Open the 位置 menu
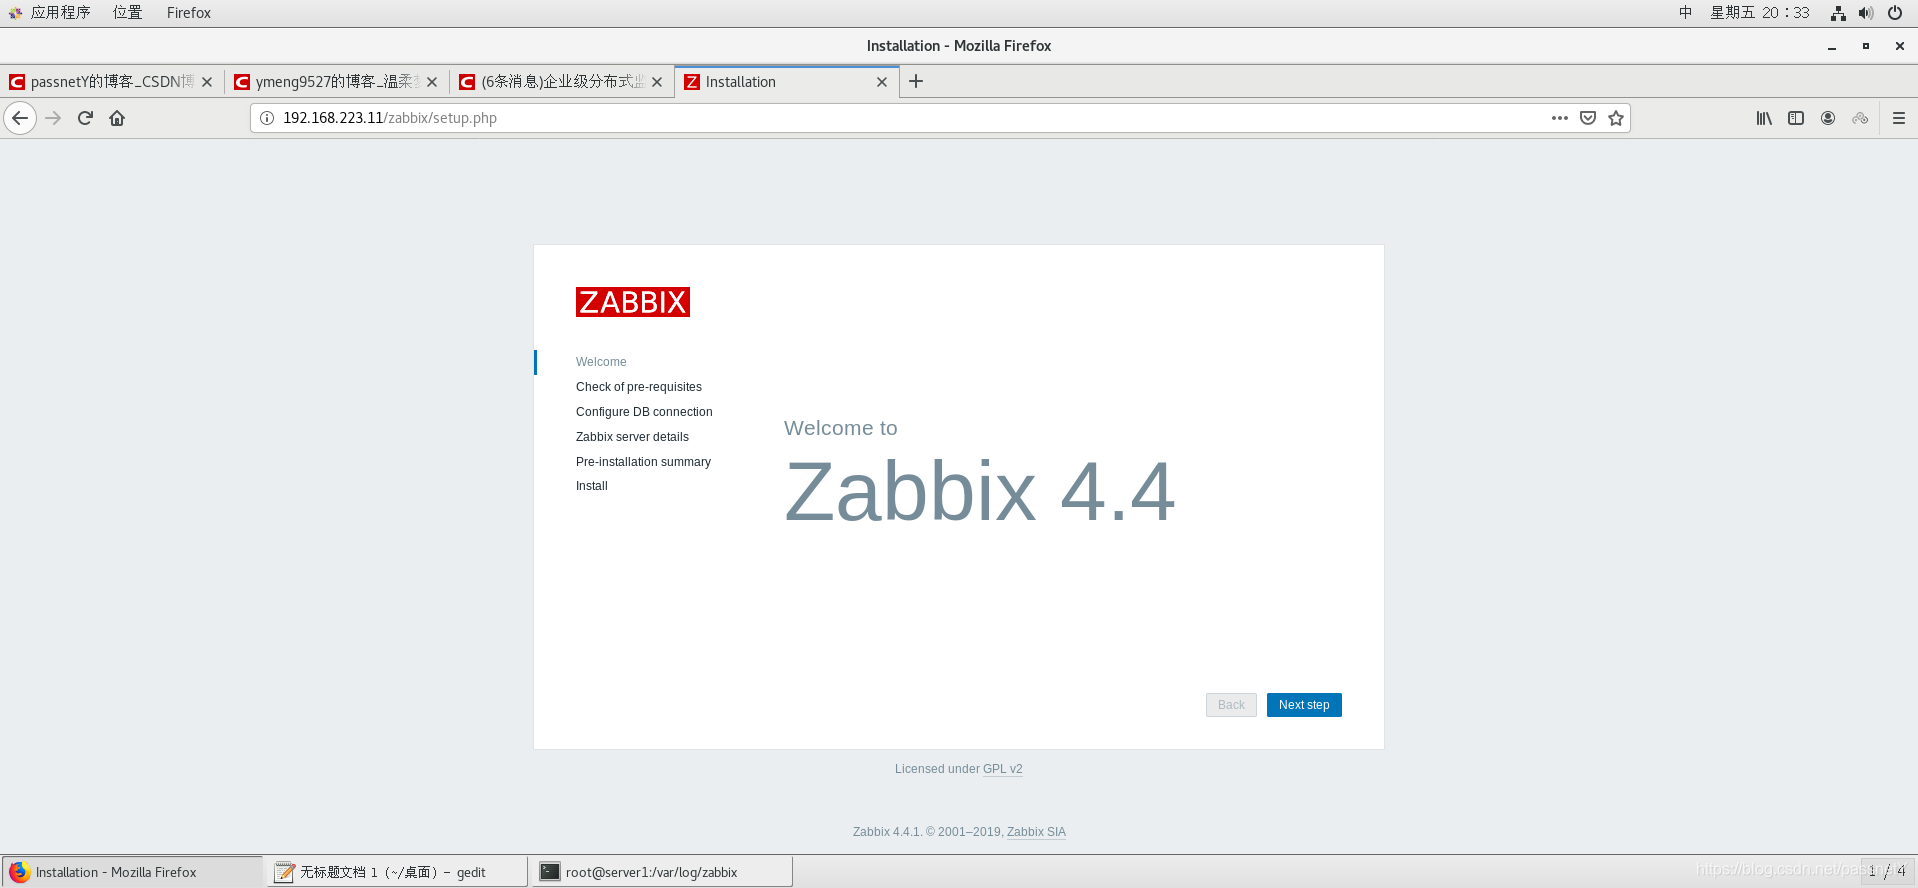This screenshot has height=888, width=1918. (127, 13)
